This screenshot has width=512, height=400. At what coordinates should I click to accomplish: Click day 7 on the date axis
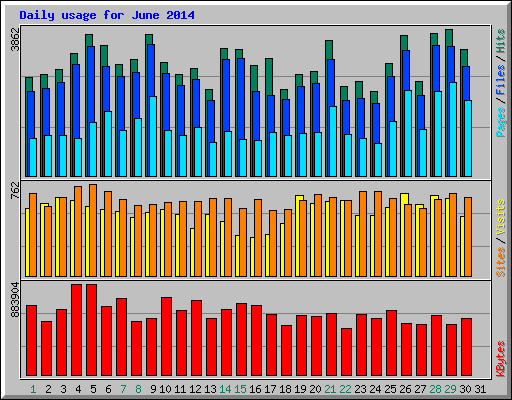pyautogui.click(x=123, y=389)
